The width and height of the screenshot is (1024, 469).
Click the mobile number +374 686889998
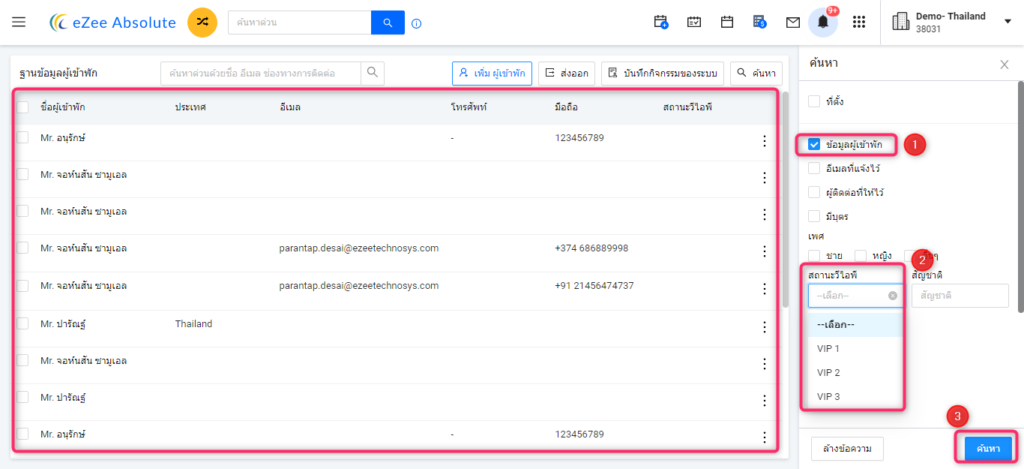592,248
